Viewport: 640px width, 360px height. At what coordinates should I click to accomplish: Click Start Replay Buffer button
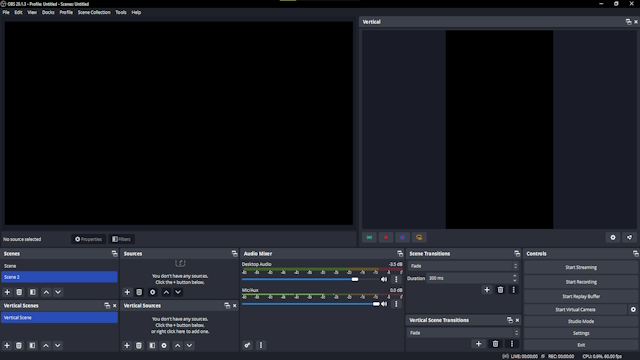click(x=581, y=297)
